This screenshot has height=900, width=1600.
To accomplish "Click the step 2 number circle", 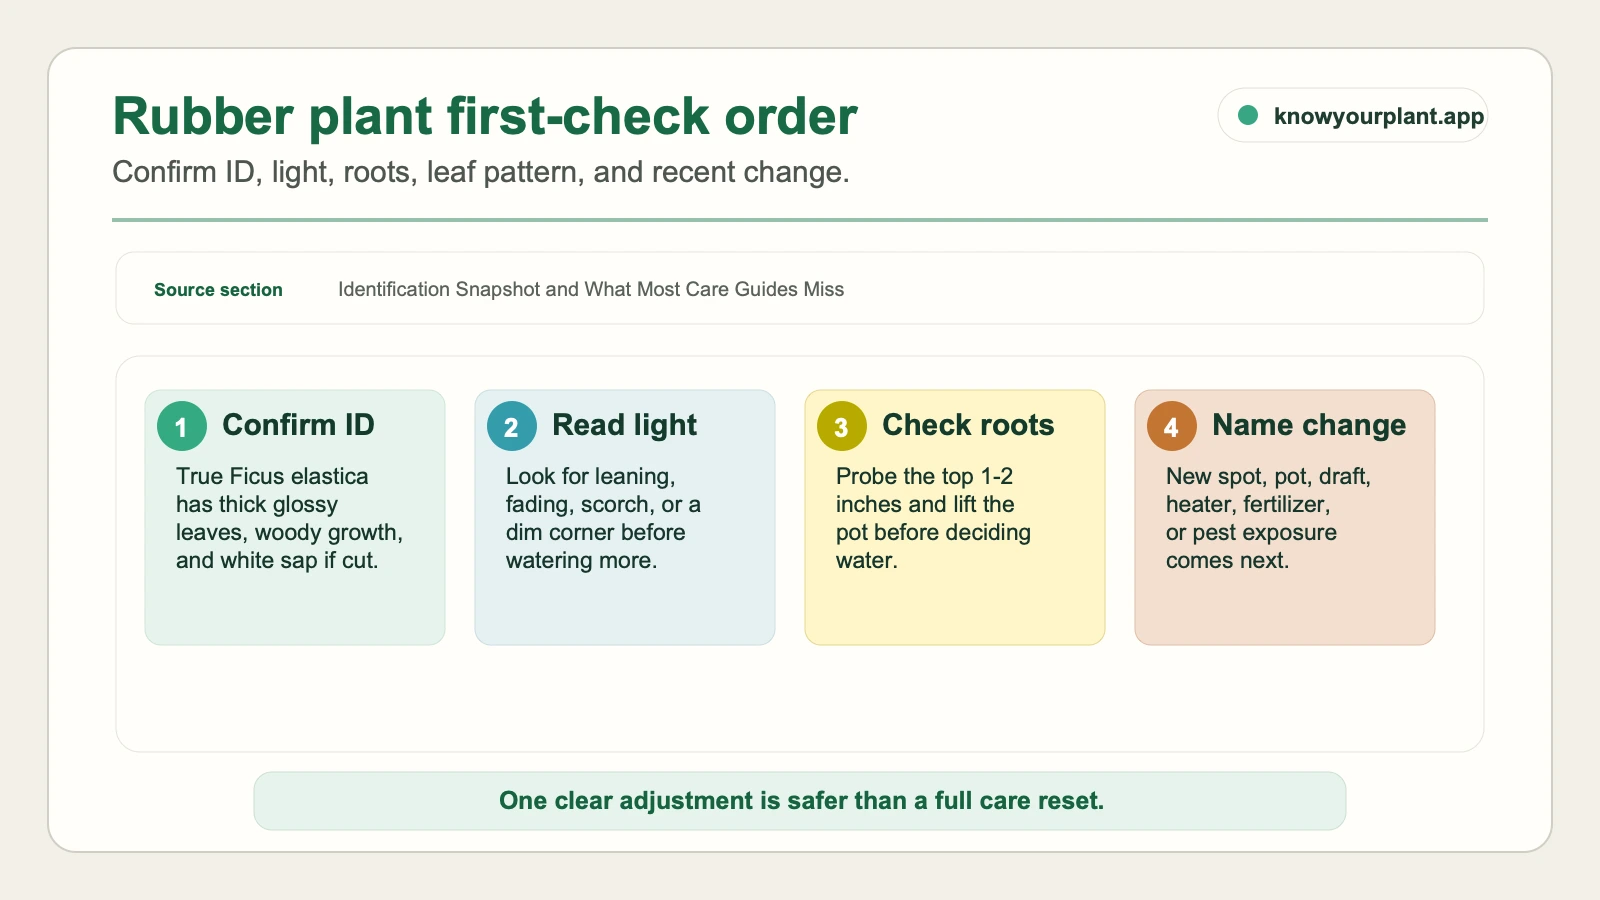I will click(511, 426).
